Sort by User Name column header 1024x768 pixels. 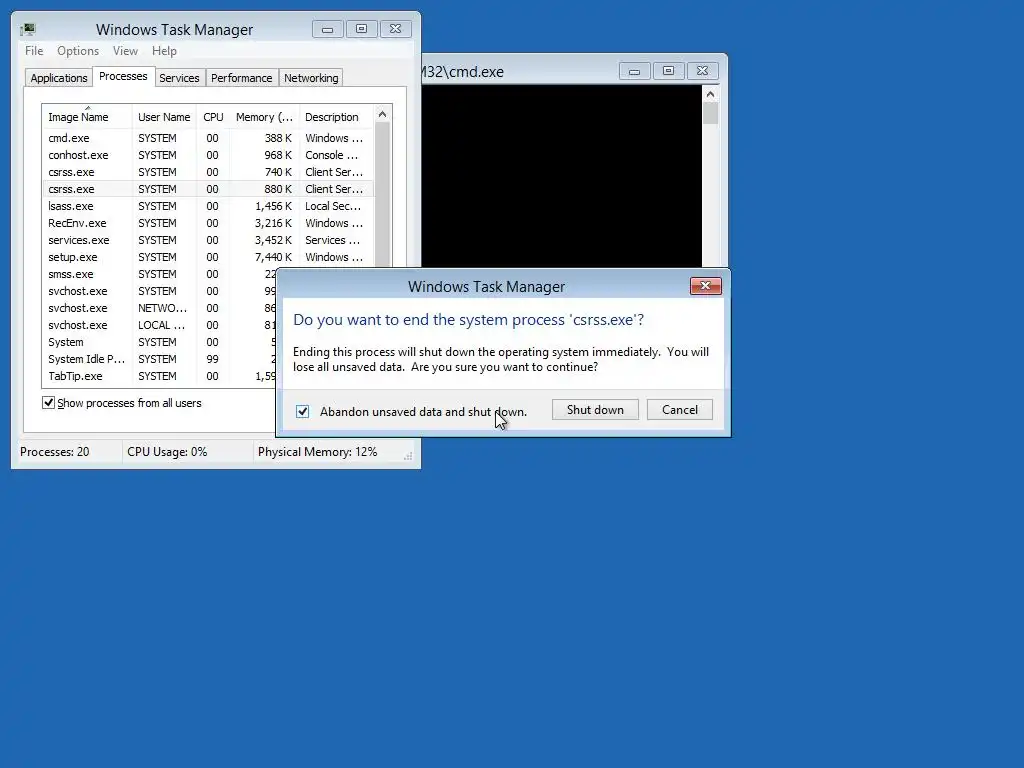coord(164,117)
